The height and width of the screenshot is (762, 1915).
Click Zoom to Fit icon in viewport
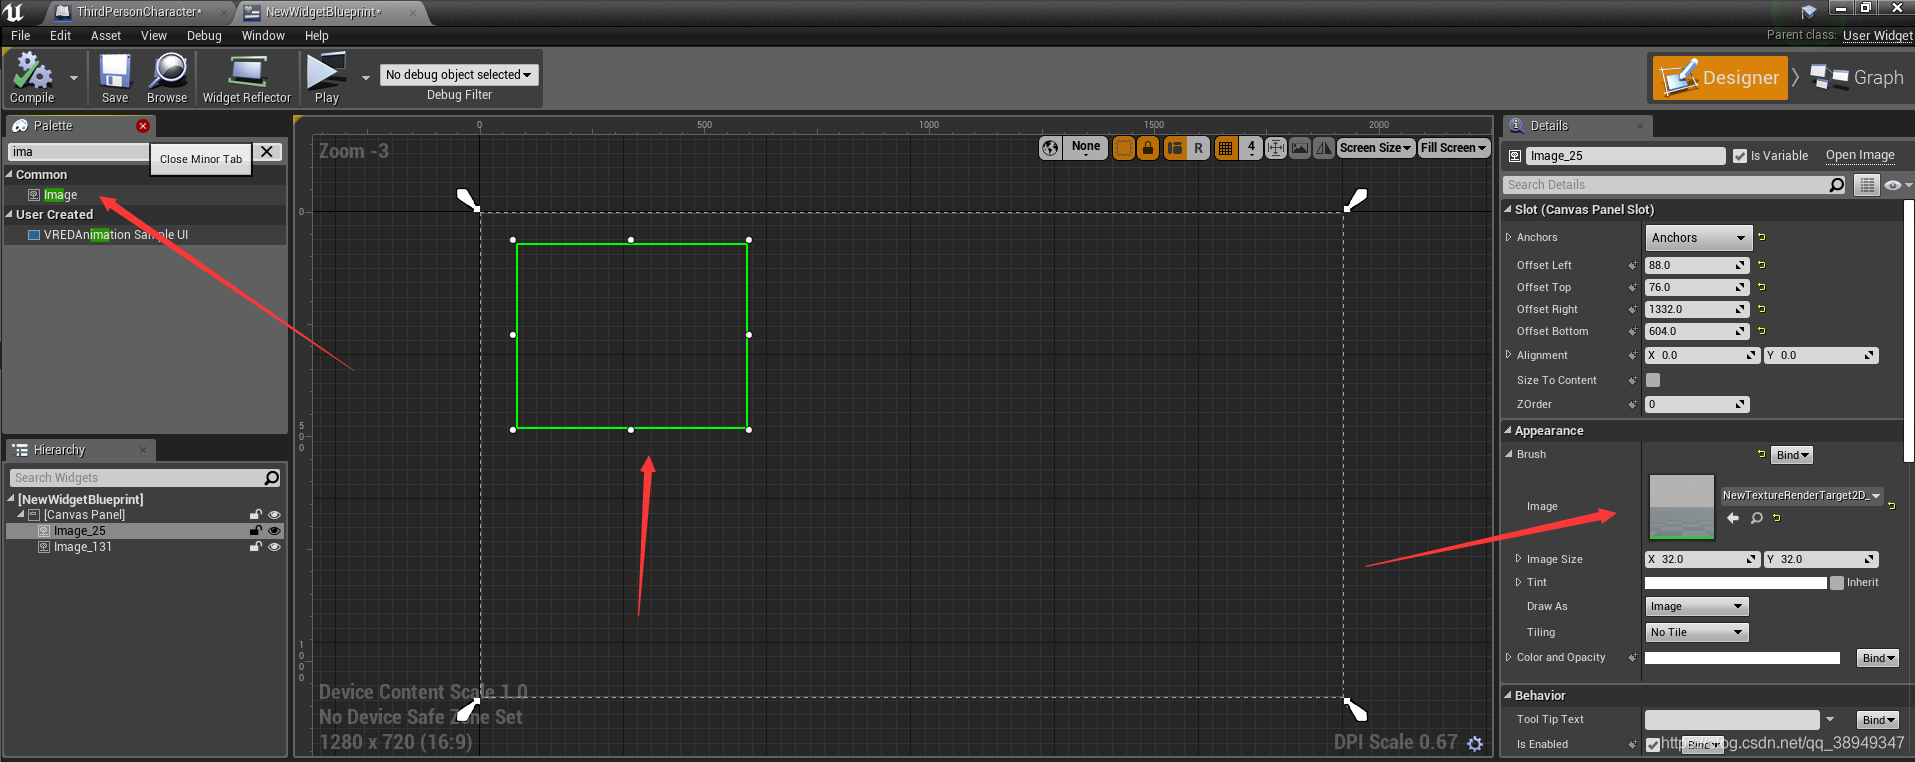pyautogui.click(x=1276, y=148)
